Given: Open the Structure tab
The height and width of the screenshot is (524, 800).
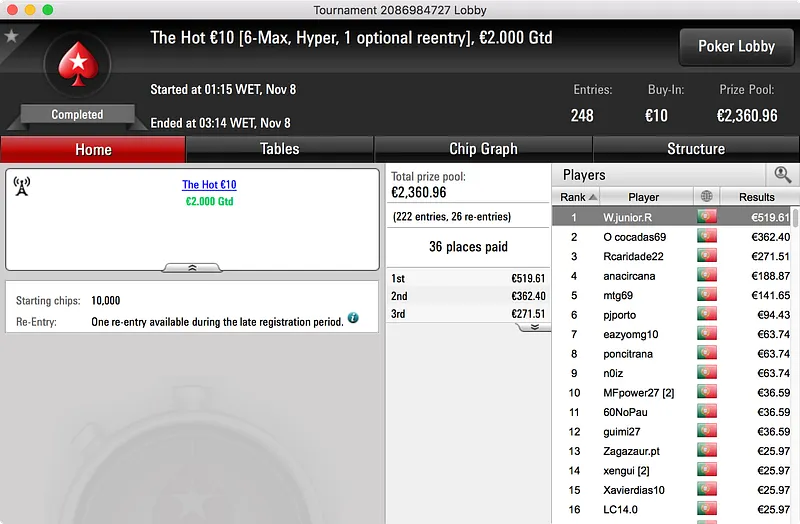Looking at the screenshot, I should 696,149.
